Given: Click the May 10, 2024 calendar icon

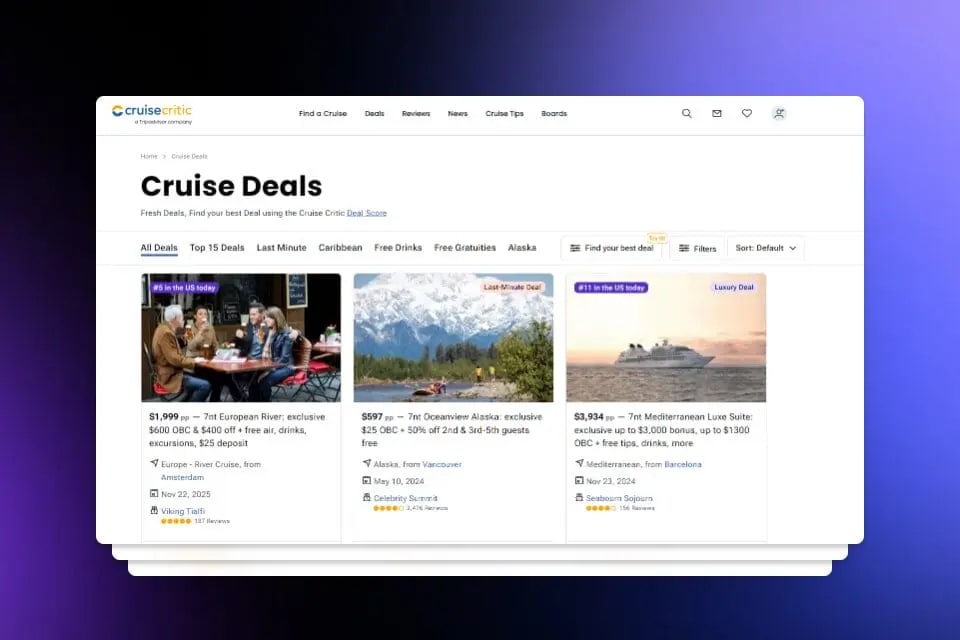Looking at the screenshot, I should (366, 480).
